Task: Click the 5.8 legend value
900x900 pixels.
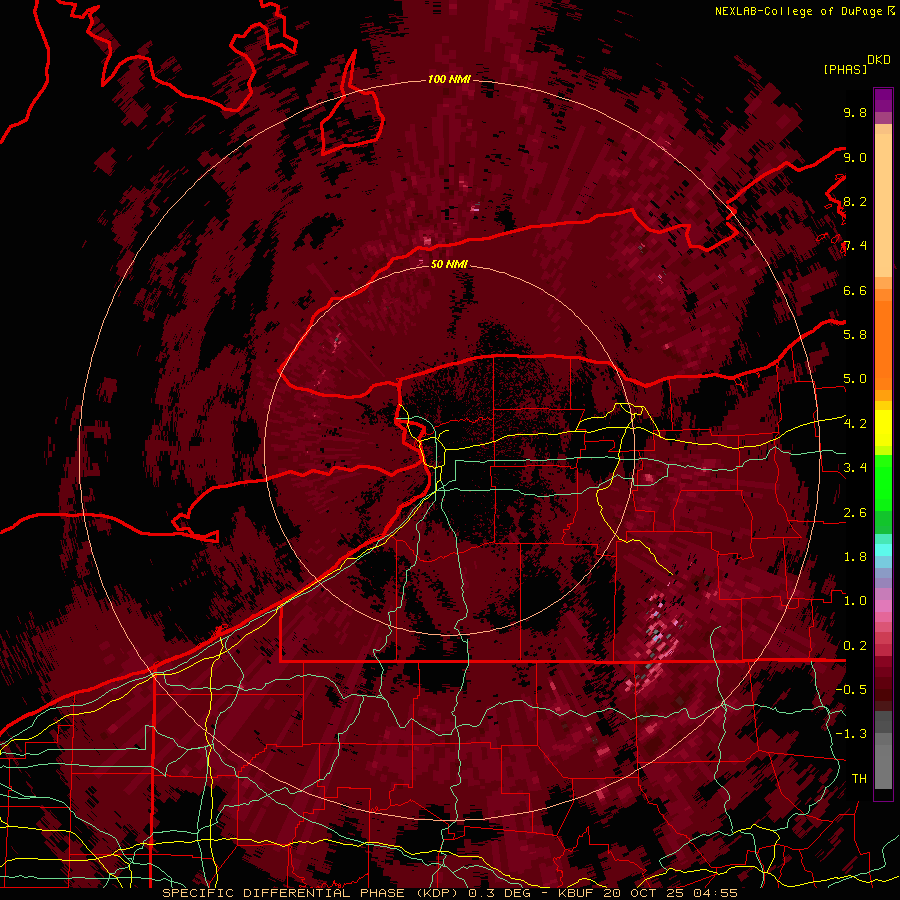Action: point(855,335)
